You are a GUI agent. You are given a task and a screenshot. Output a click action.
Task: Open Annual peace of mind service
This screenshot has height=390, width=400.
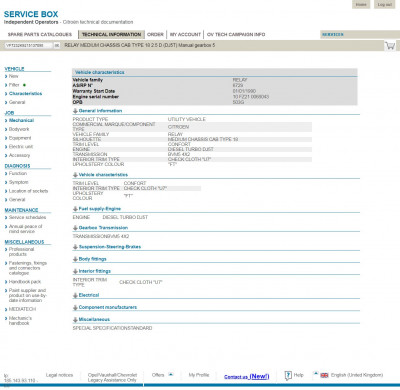click(25, 229)
